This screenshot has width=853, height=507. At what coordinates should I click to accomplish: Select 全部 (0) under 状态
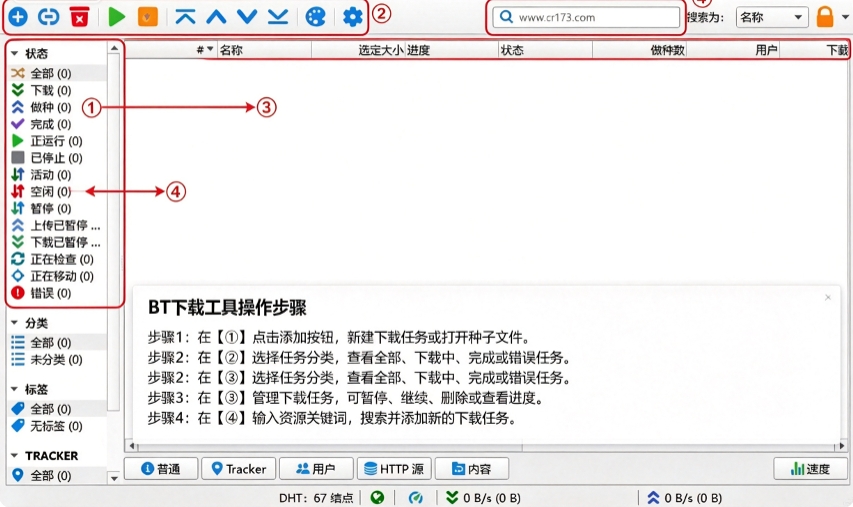coord(57,73)
